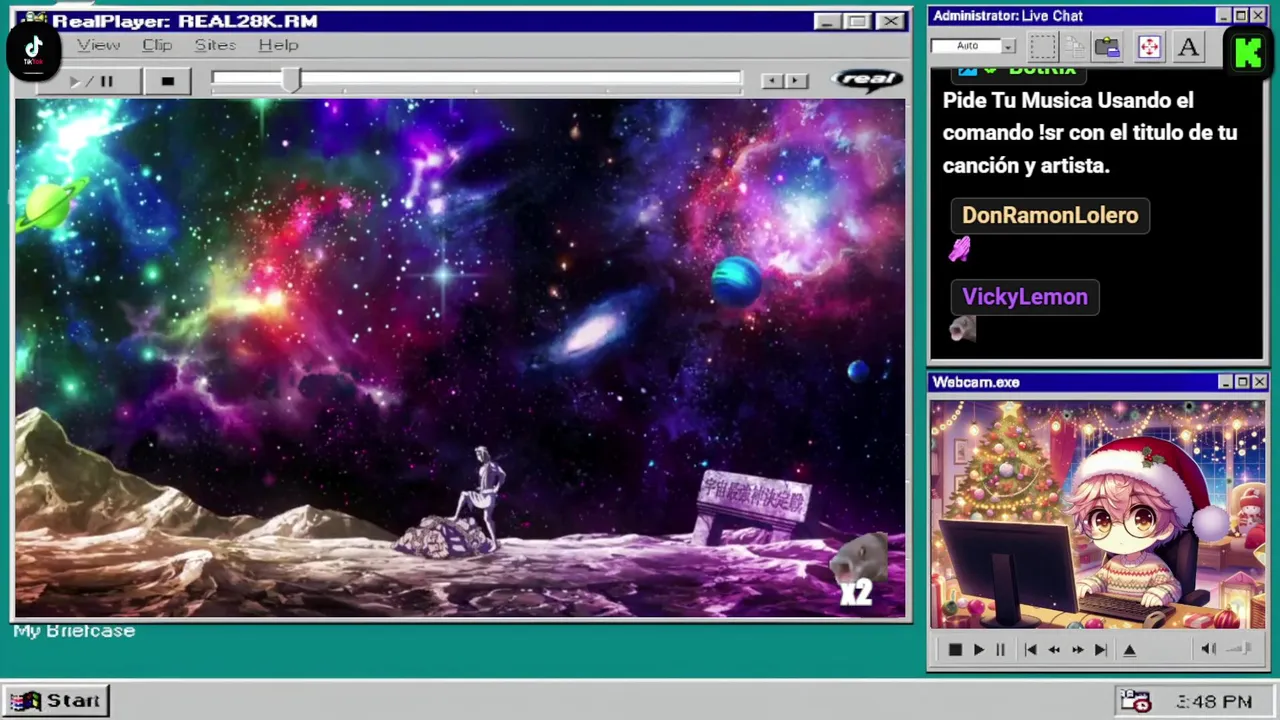Open the Help menu in RealPlayer
Image resolution: width=1280 pixels, height=720 pixels.
tap(278, 45)
